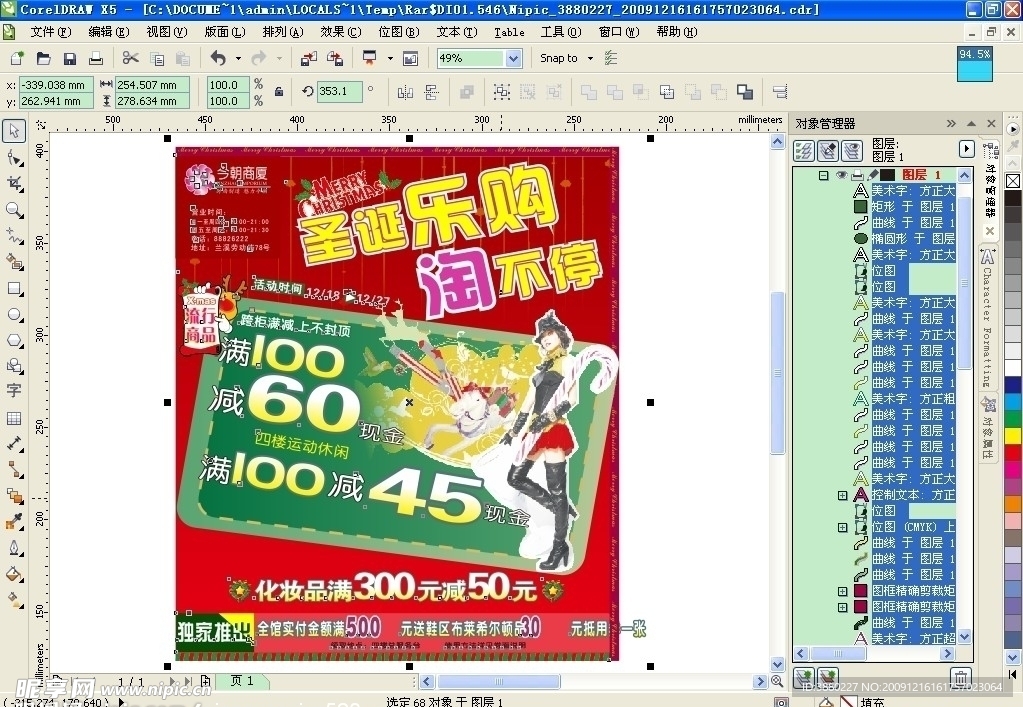
Task: Delete the selected object with the trash icon
Action: point(960,677)
